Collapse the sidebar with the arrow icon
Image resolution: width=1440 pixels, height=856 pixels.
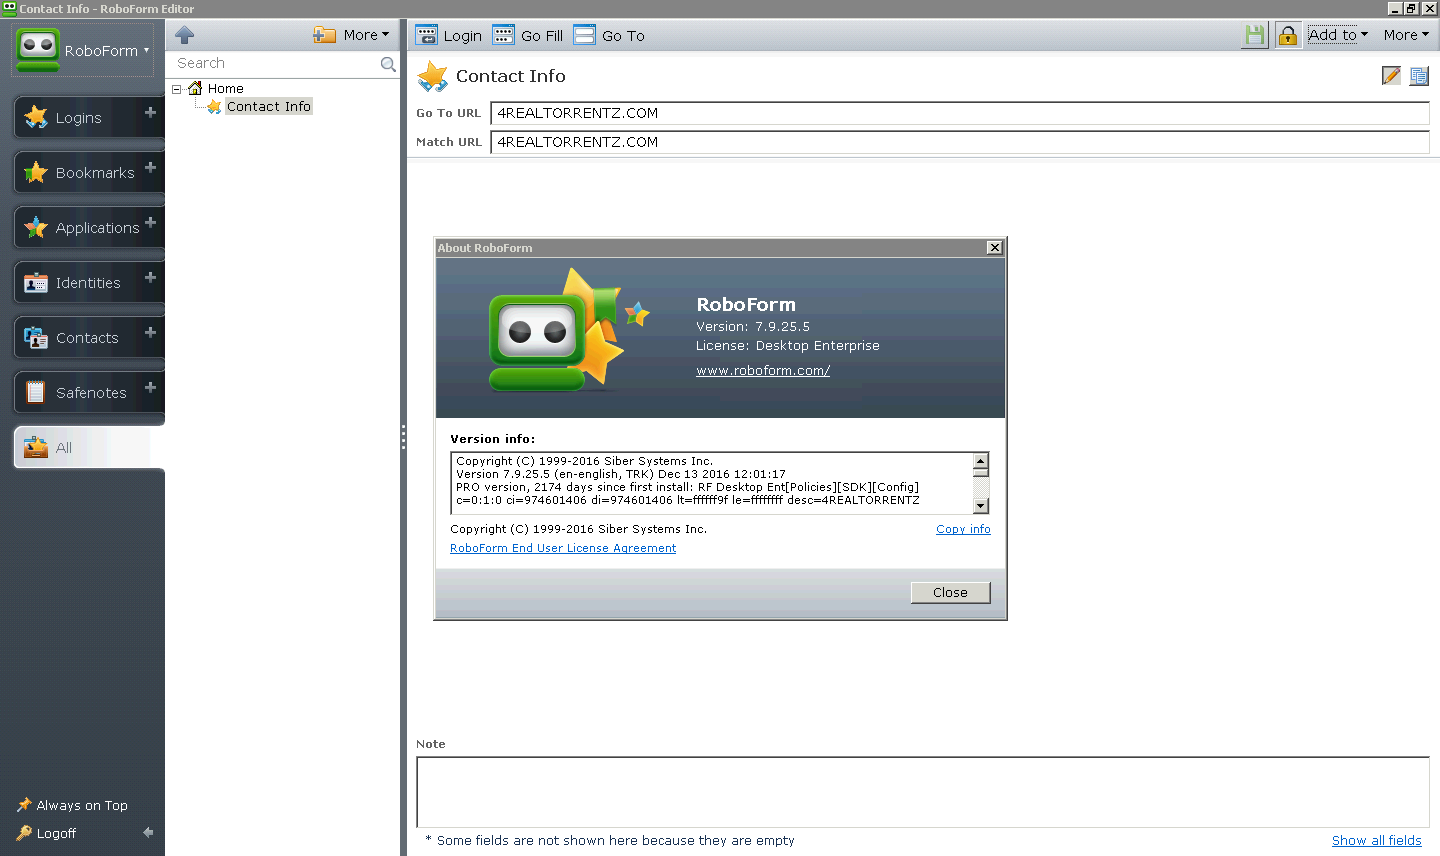coord(148,832)
